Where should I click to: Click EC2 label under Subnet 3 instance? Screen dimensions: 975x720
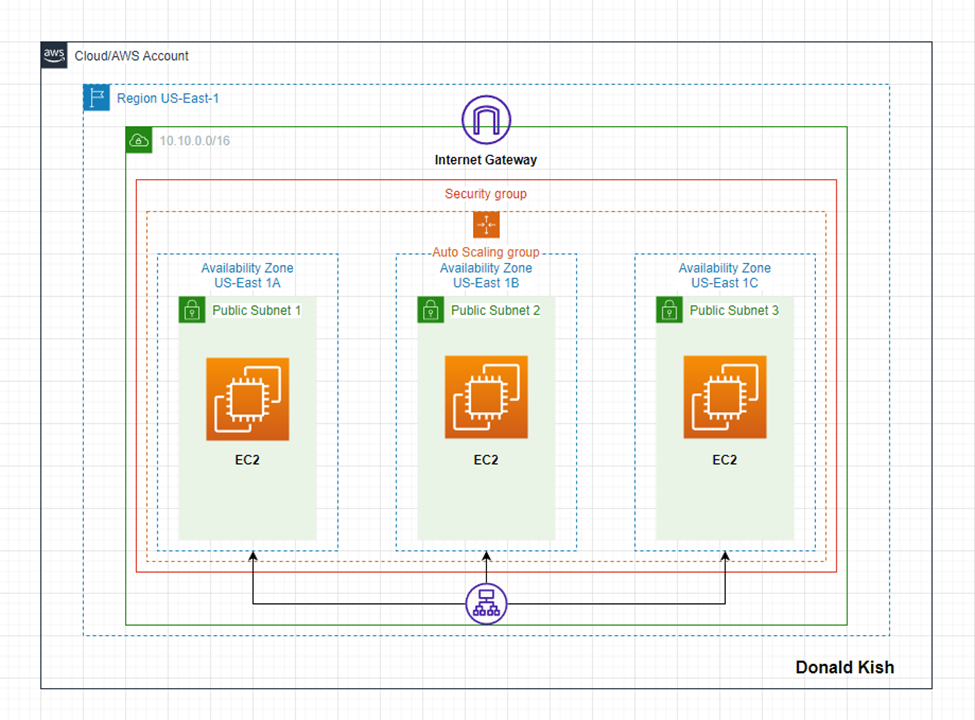coord(725,460)
